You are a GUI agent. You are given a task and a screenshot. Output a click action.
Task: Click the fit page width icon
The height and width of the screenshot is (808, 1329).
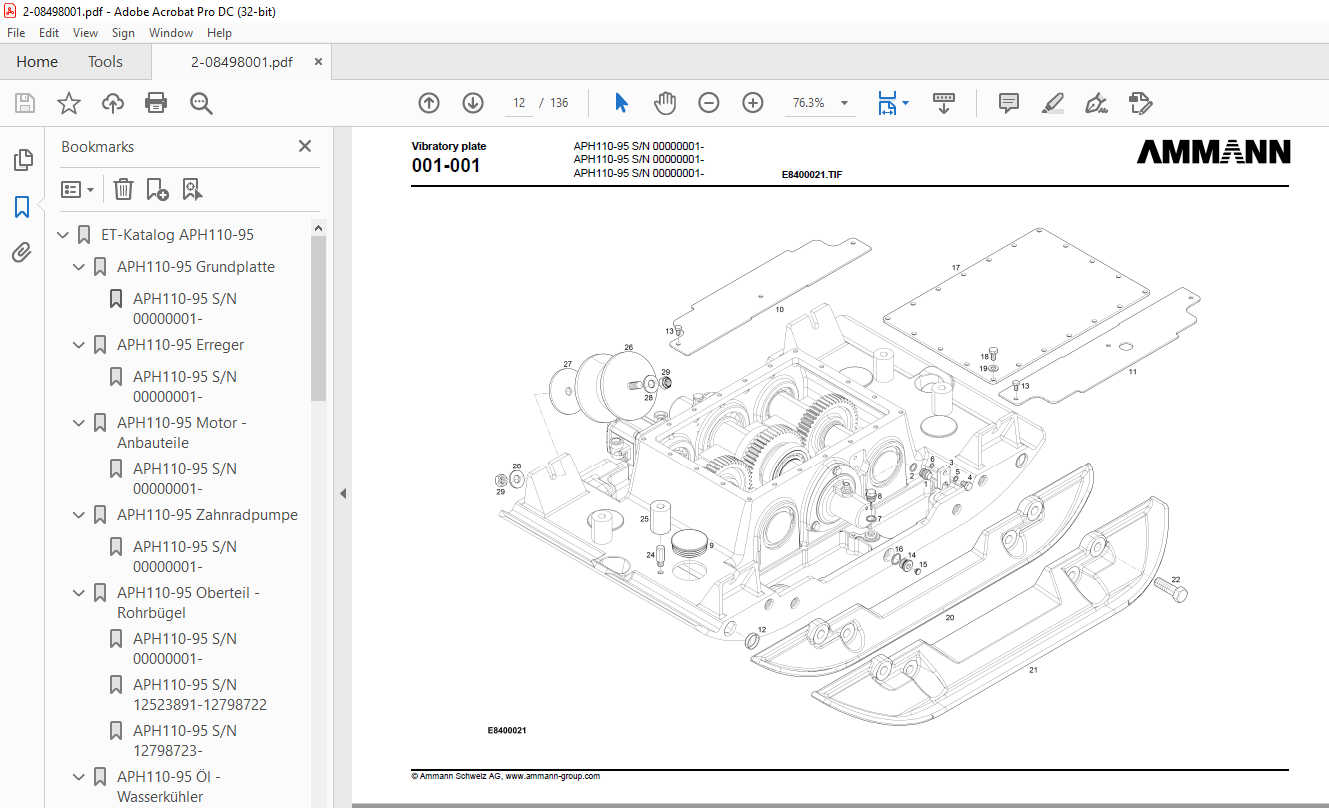[887, 103]
